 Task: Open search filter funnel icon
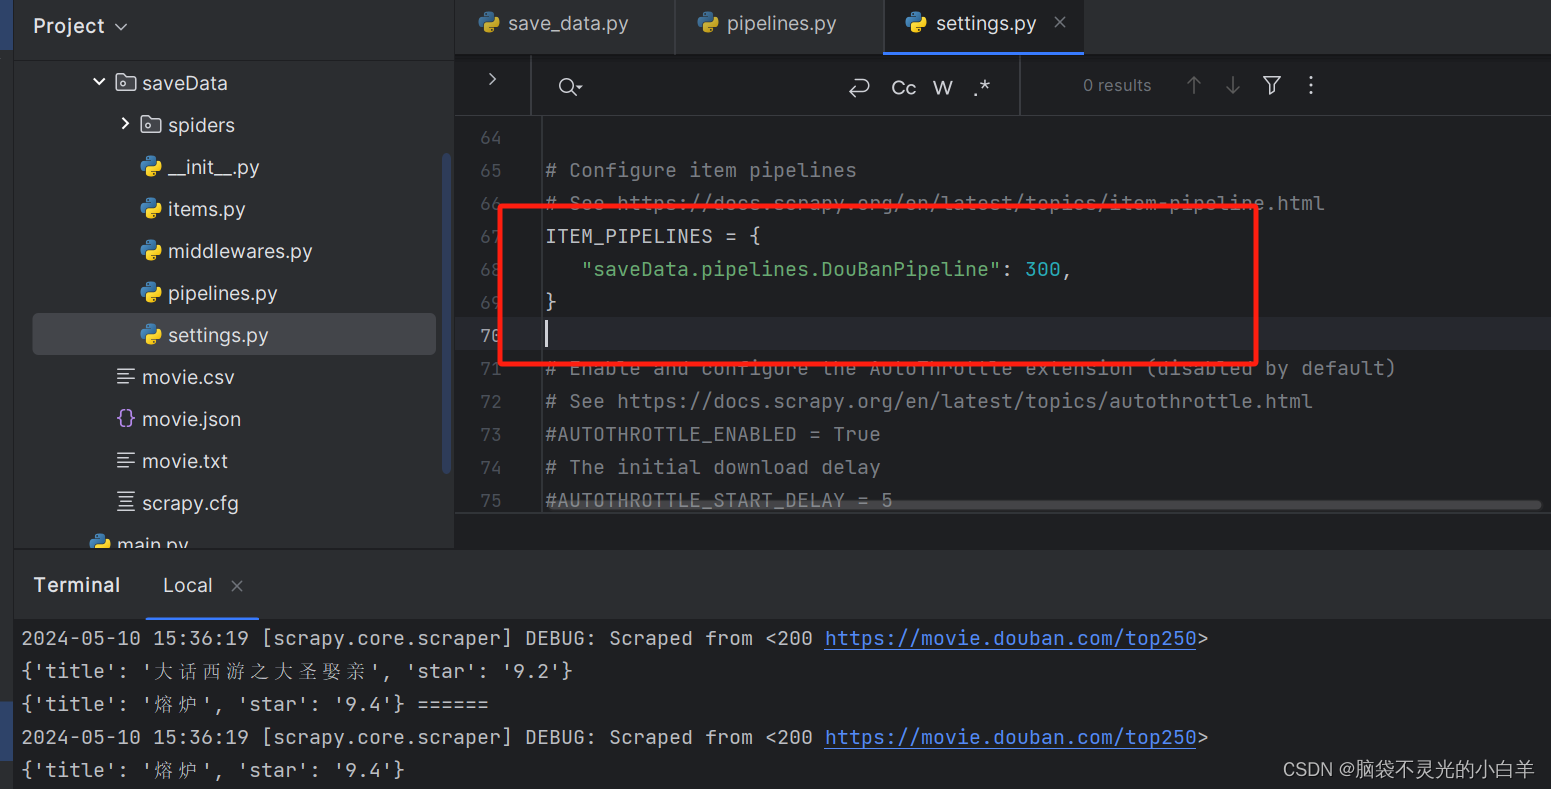point(1272,86)
